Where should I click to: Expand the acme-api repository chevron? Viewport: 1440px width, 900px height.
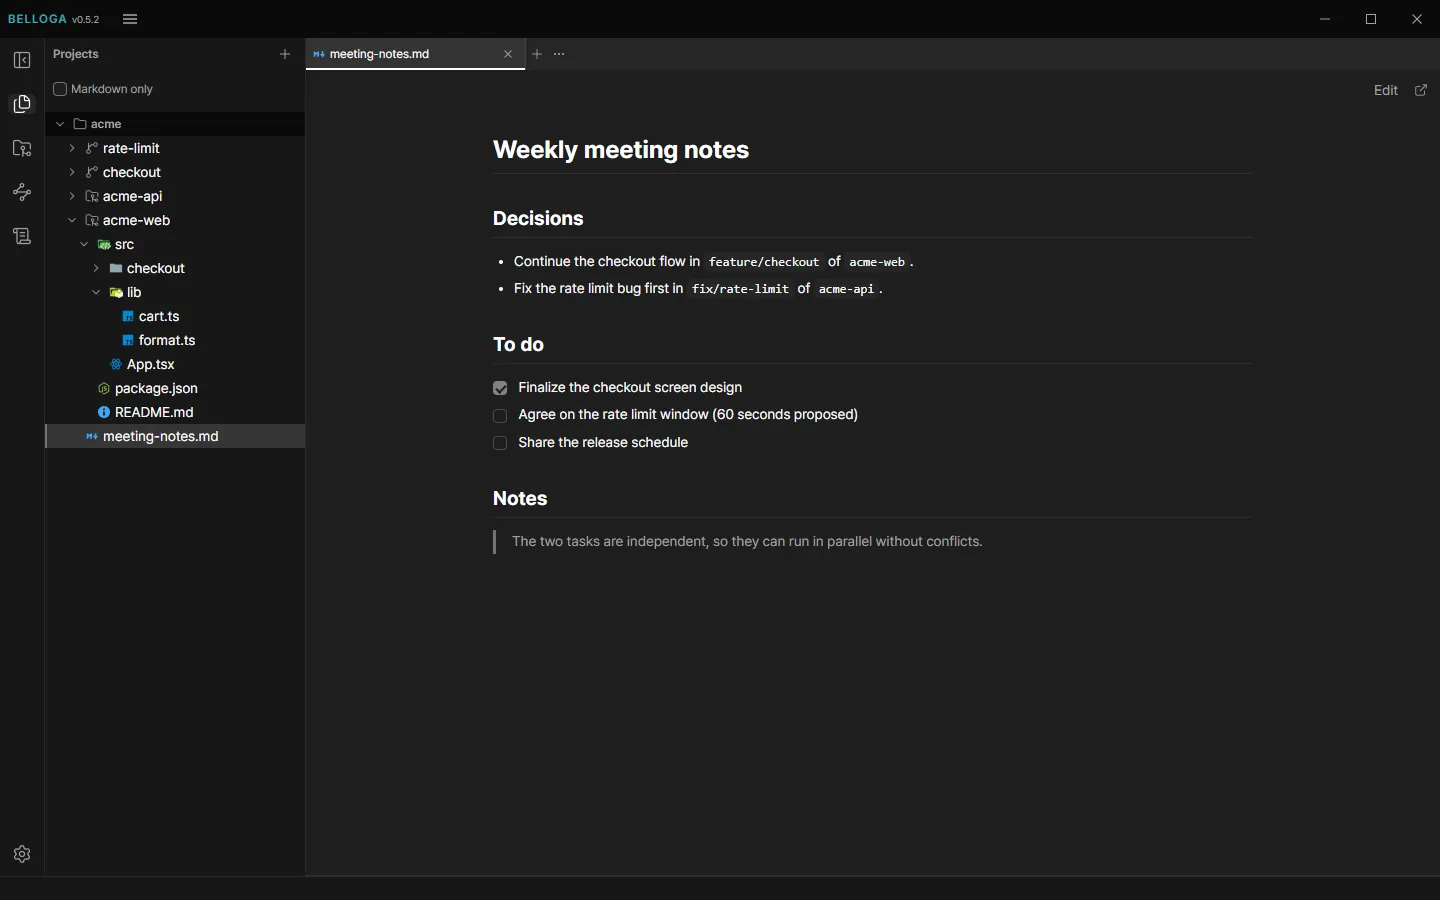(72, 196)
